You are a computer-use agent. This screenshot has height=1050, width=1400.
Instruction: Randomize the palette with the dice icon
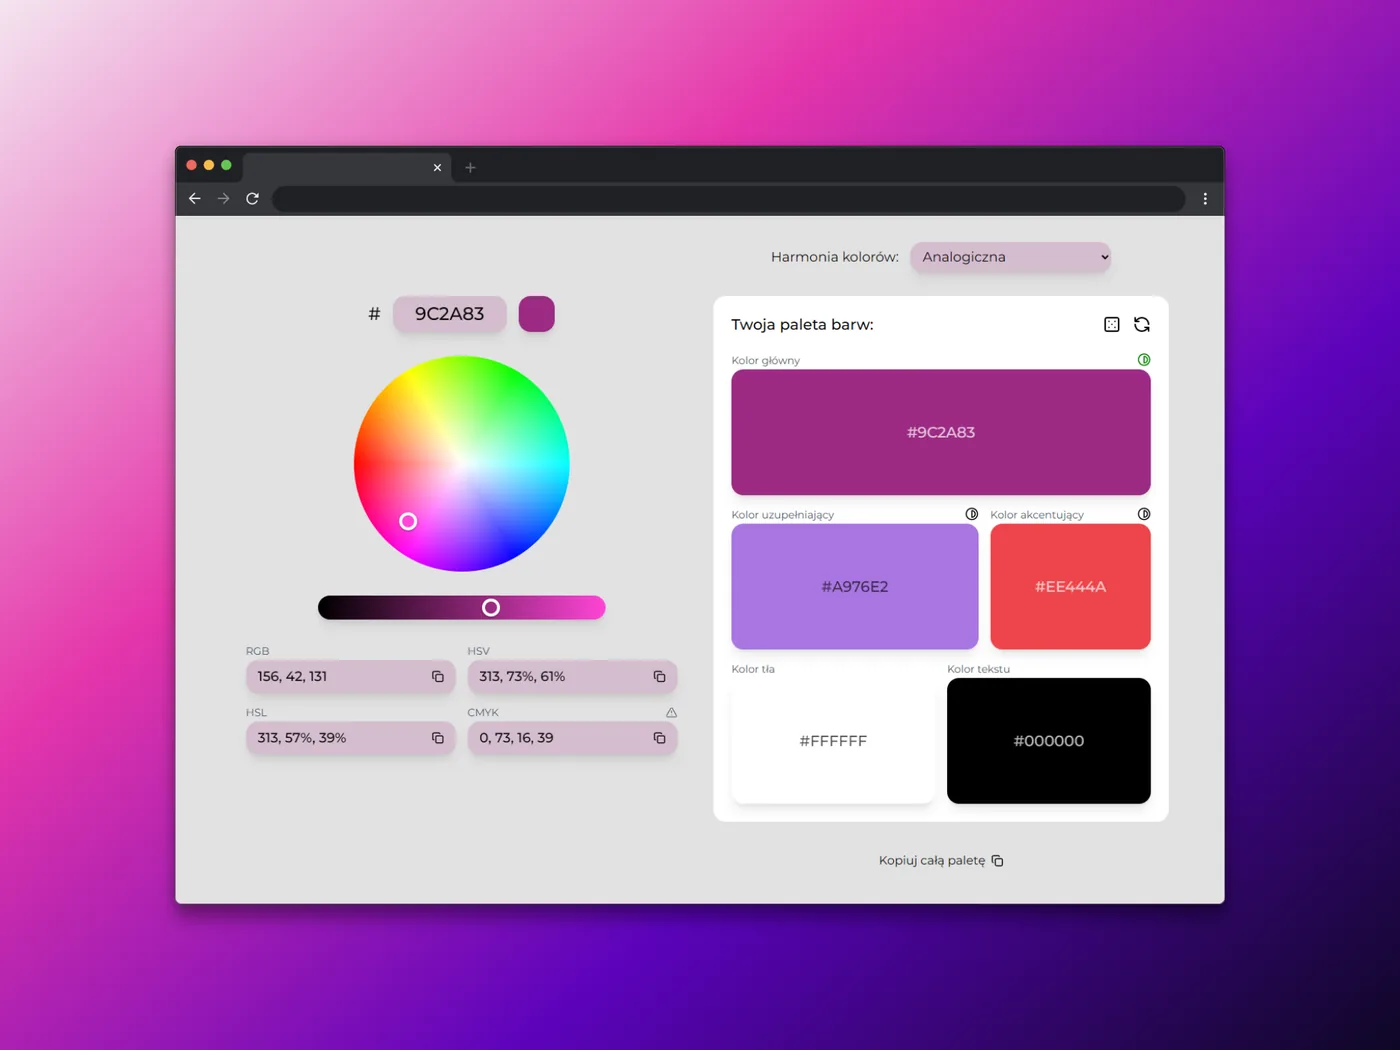pos(1112,325)
